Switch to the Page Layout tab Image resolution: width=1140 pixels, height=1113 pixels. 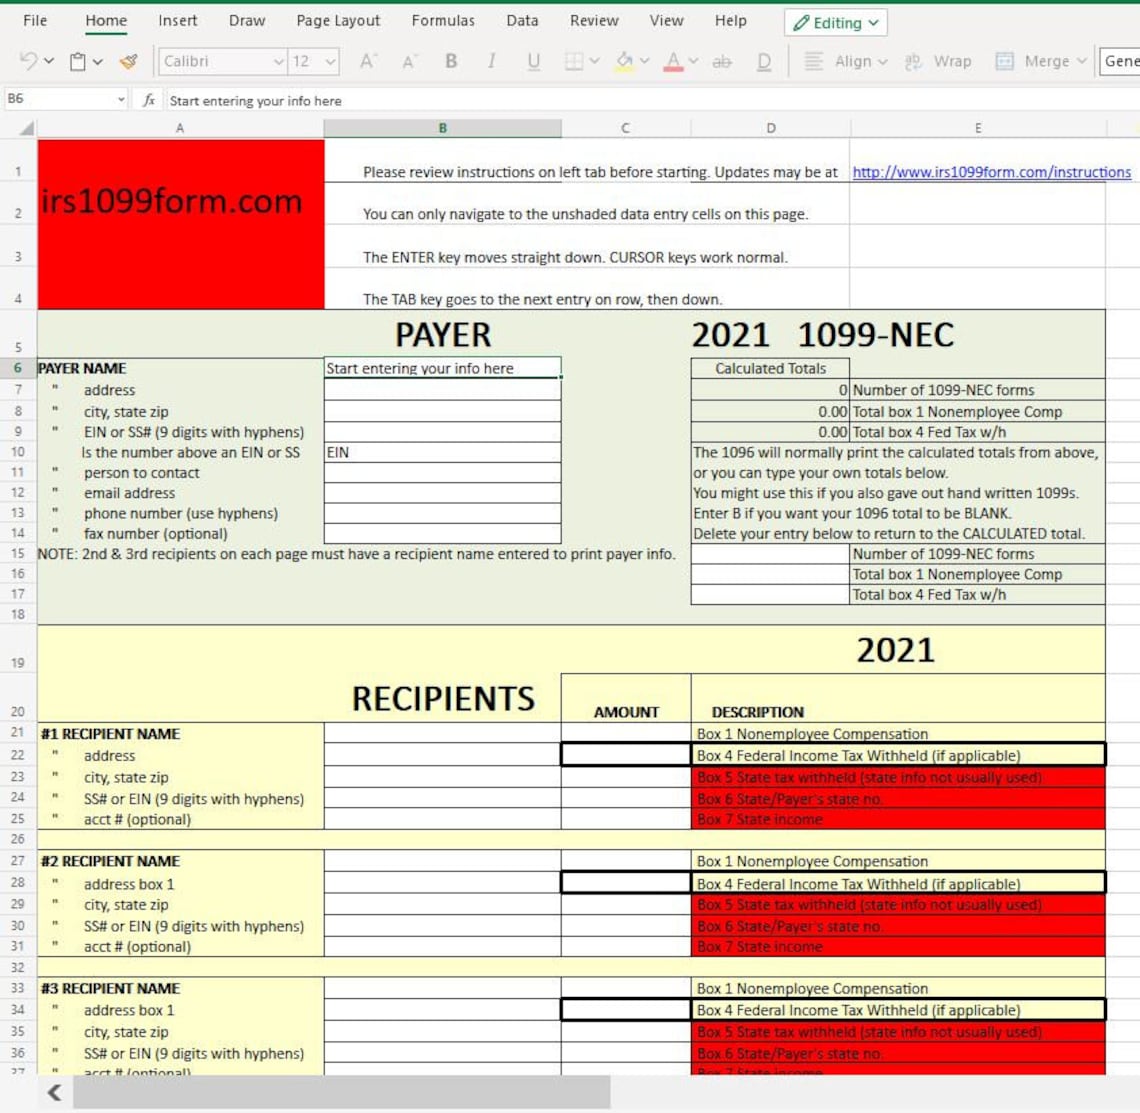click(x=338, y=20)
